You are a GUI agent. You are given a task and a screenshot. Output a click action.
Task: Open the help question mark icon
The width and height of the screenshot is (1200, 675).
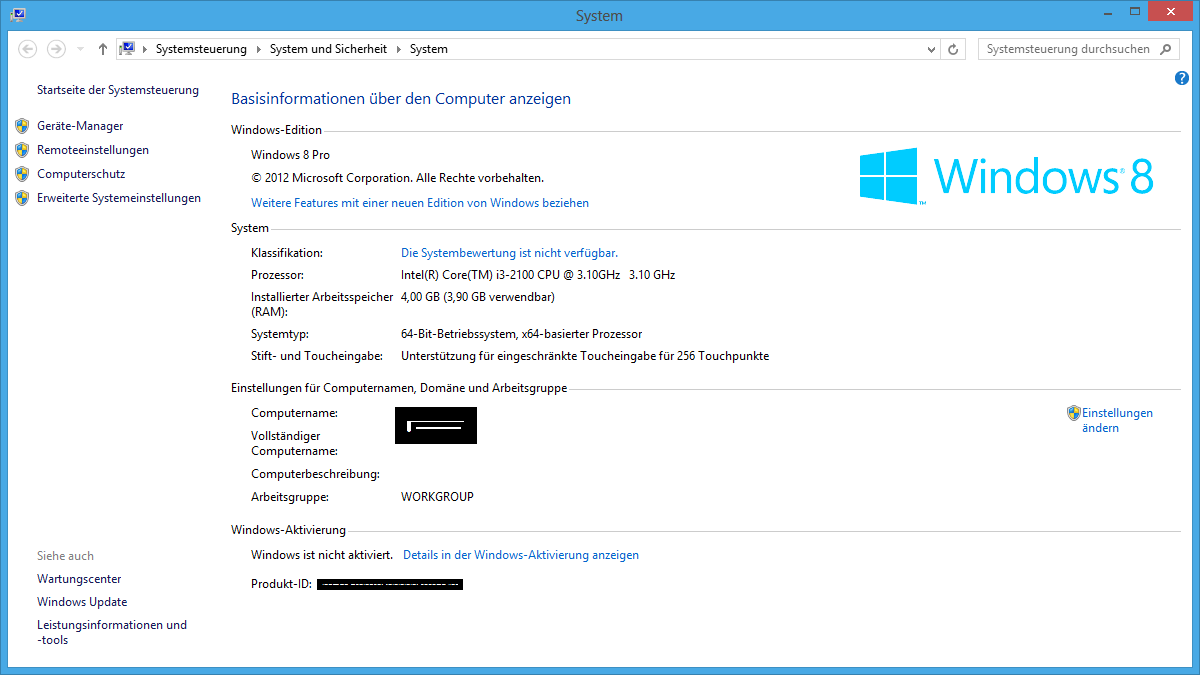coord(1182,78)
